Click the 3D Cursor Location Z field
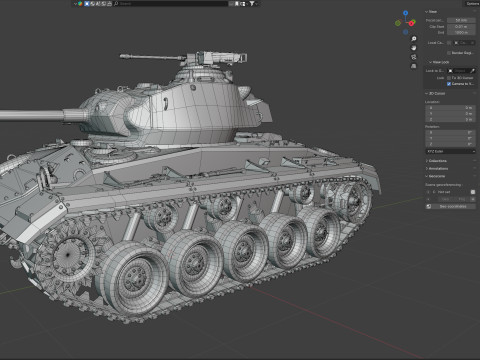This screenshot has height=360, width=480. (451, 119)
